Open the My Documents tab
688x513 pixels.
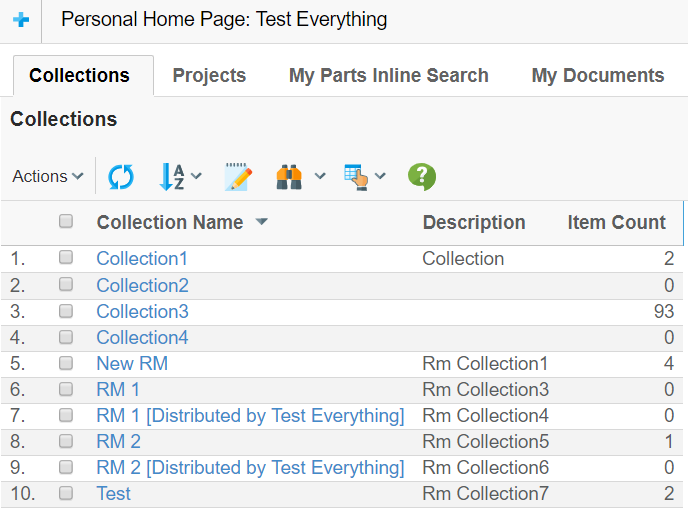(597, 76)
